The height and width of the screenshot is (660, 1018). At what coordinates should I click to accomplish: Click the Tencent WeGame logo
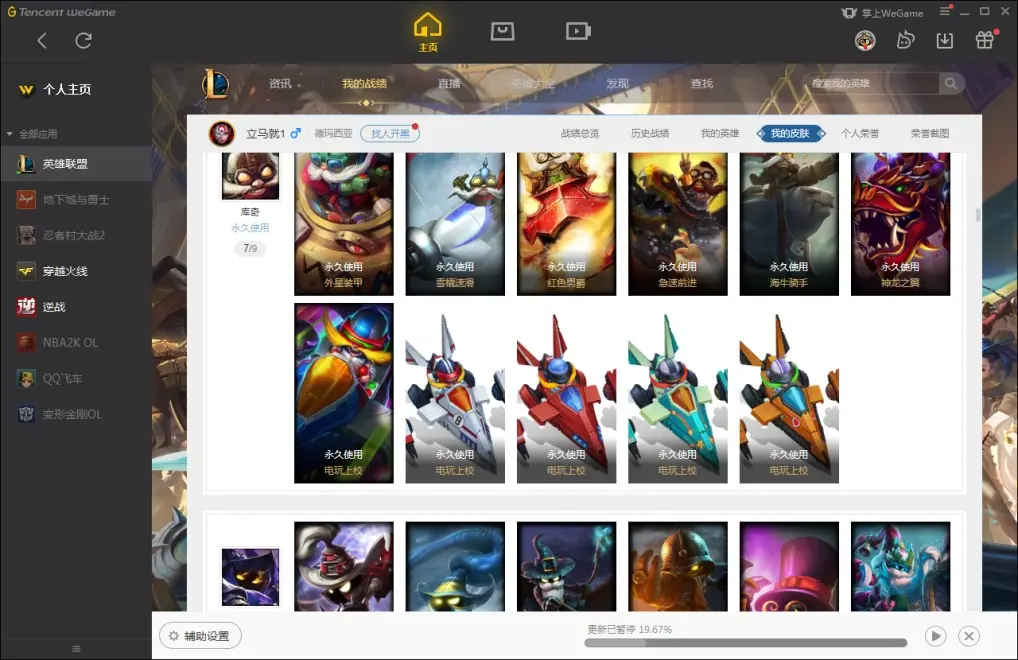pyautogui.click(x=62, y=12)
